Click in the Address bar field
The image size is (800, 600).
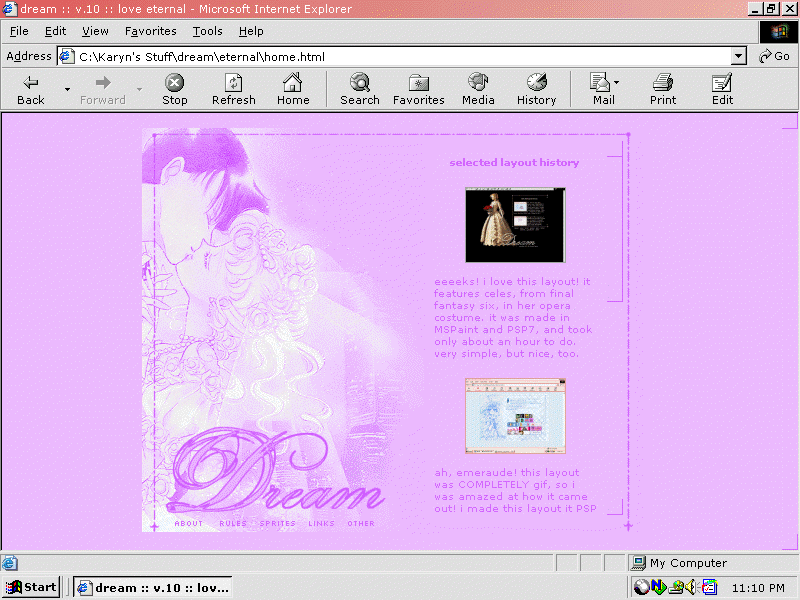tap(400, 57)
